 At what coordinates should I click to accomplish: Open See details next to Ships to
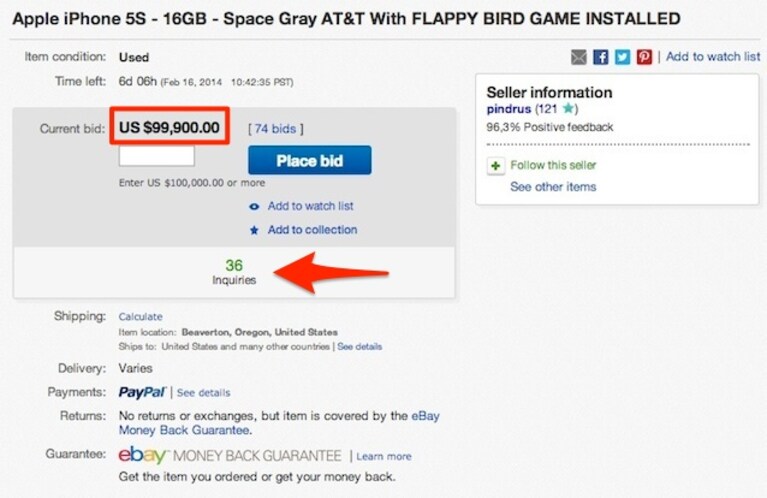pos(360,346)
